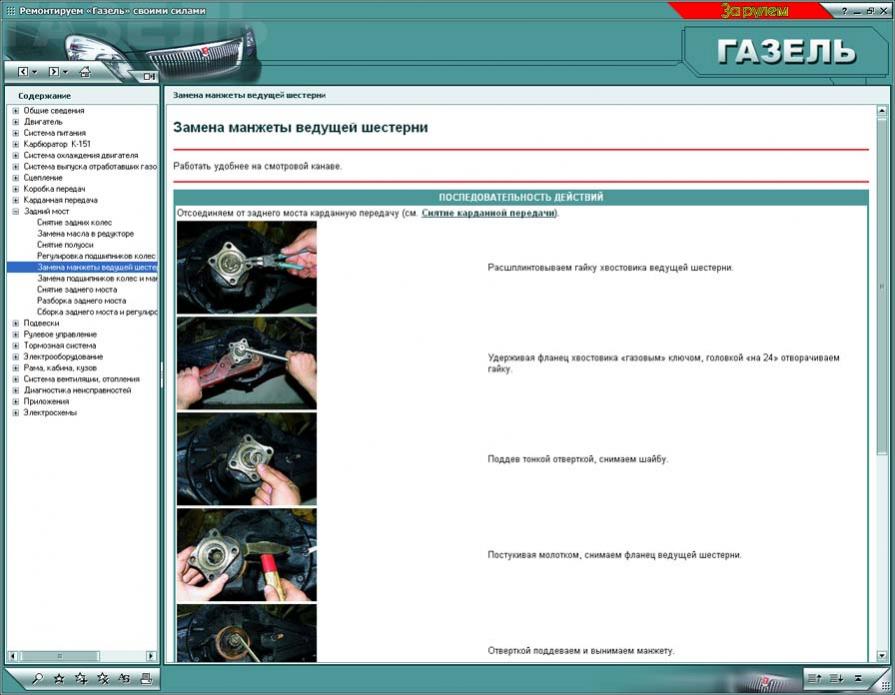This screenshot has height=695, width=895.
Task: Expand the Коробка передач section
Action: click(16, 189)
